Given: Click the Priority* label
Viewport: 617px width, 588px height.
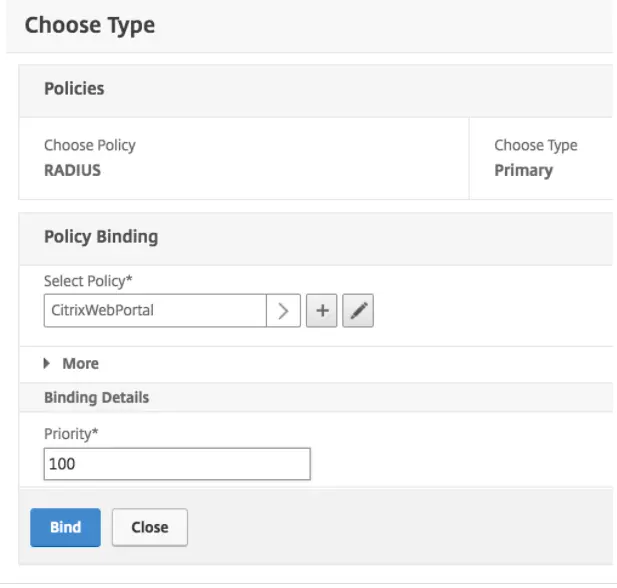Looking at the screenshot, I should pos(71,434).
